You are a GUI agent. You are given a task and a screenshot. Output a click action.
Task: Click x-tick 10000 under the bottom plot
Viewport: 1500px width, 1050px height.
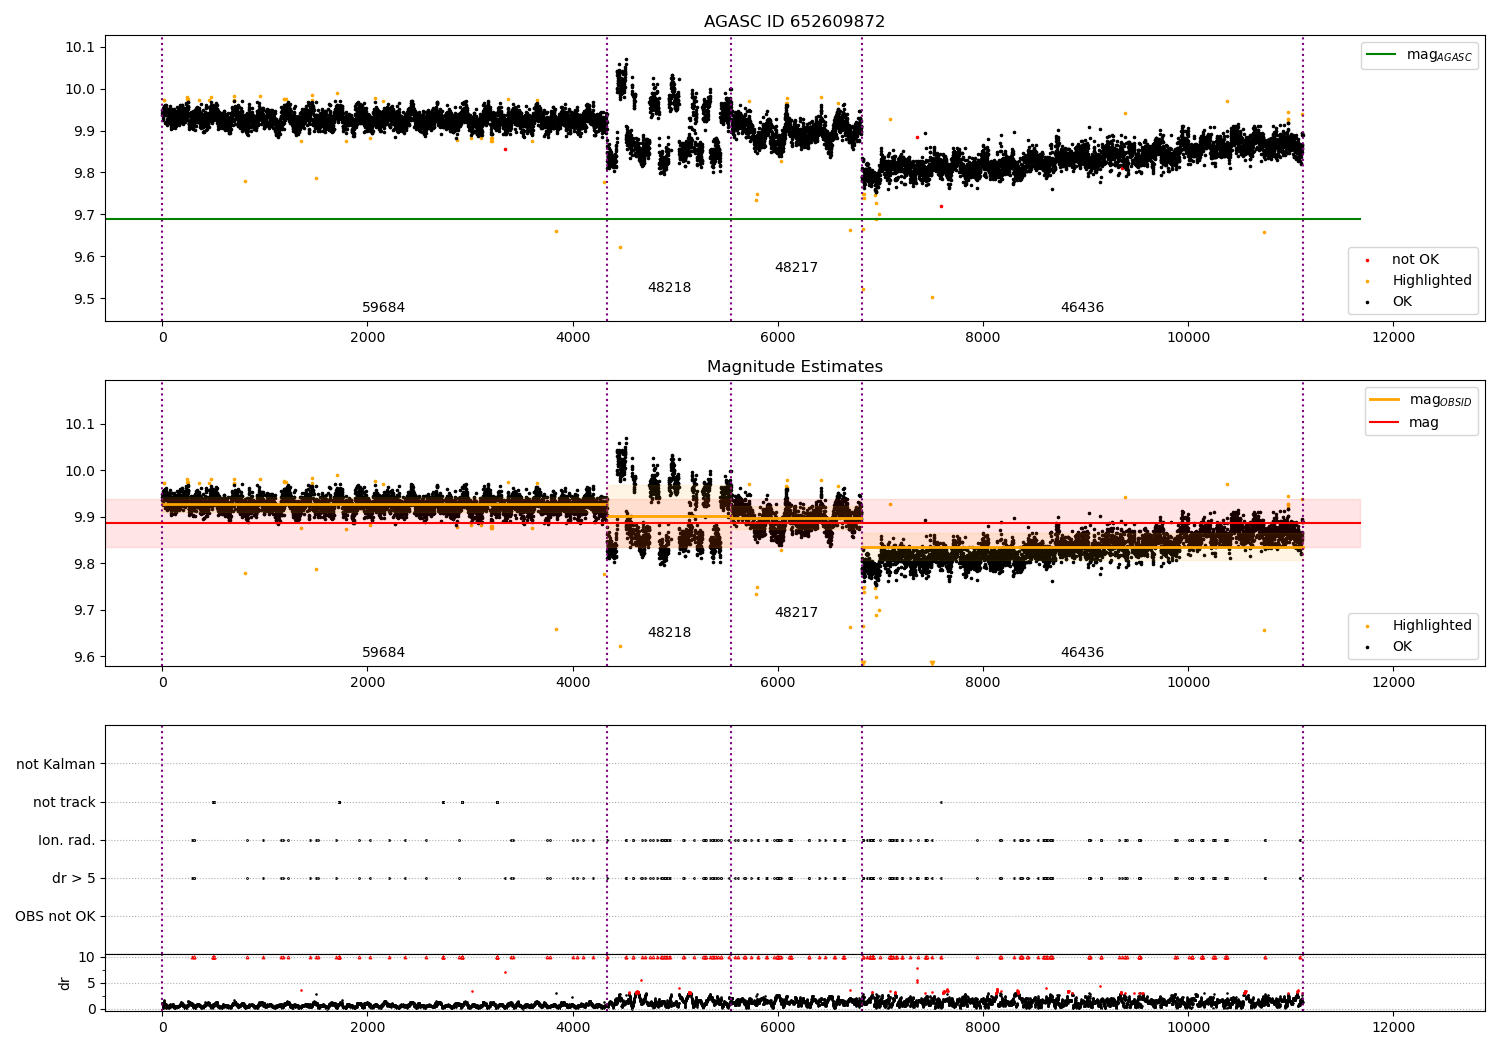[x=1188, y=1027]
